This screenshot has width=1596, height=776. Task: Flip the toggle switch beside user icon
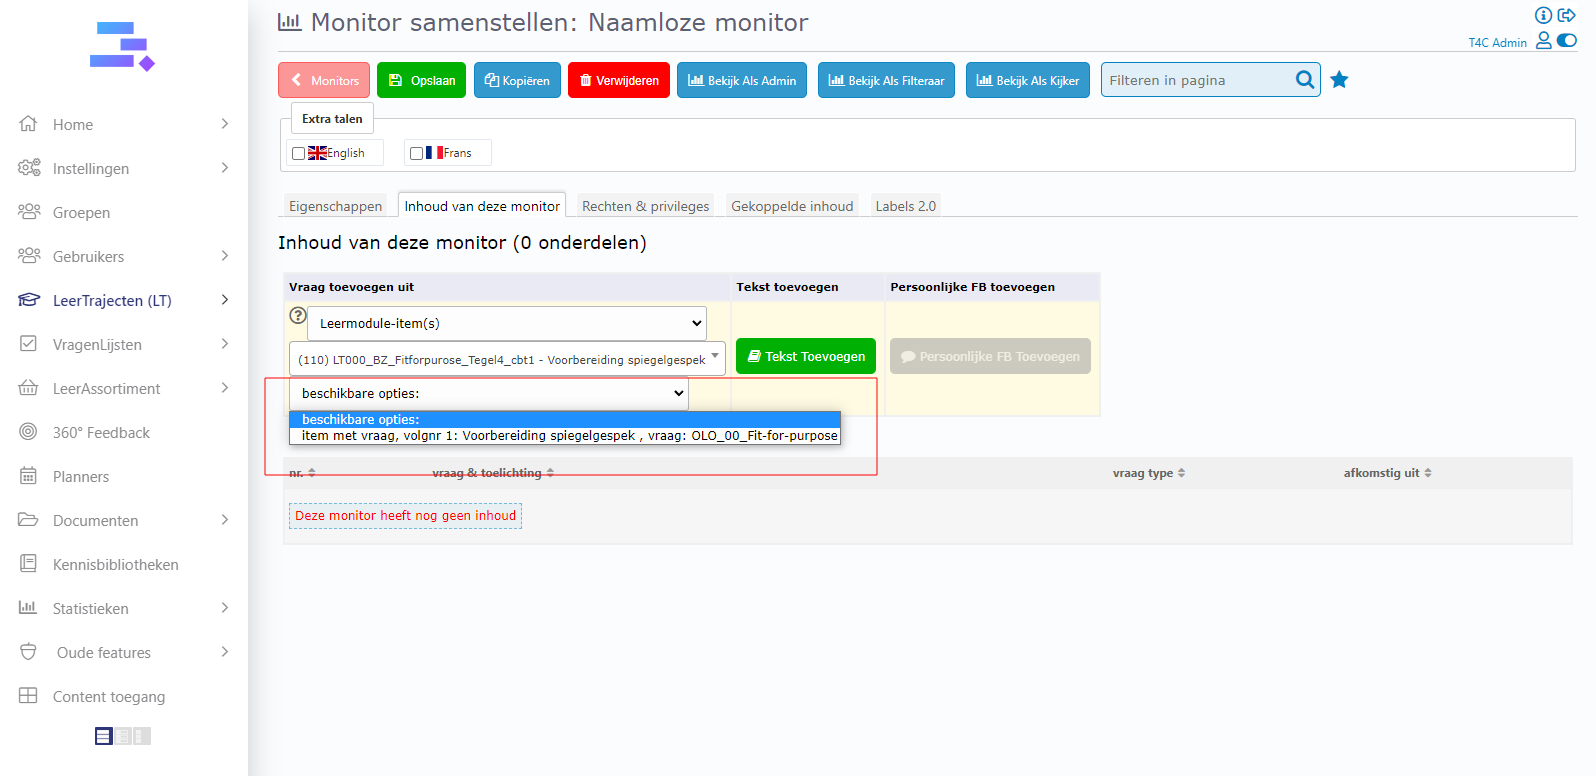point(1567,40)
